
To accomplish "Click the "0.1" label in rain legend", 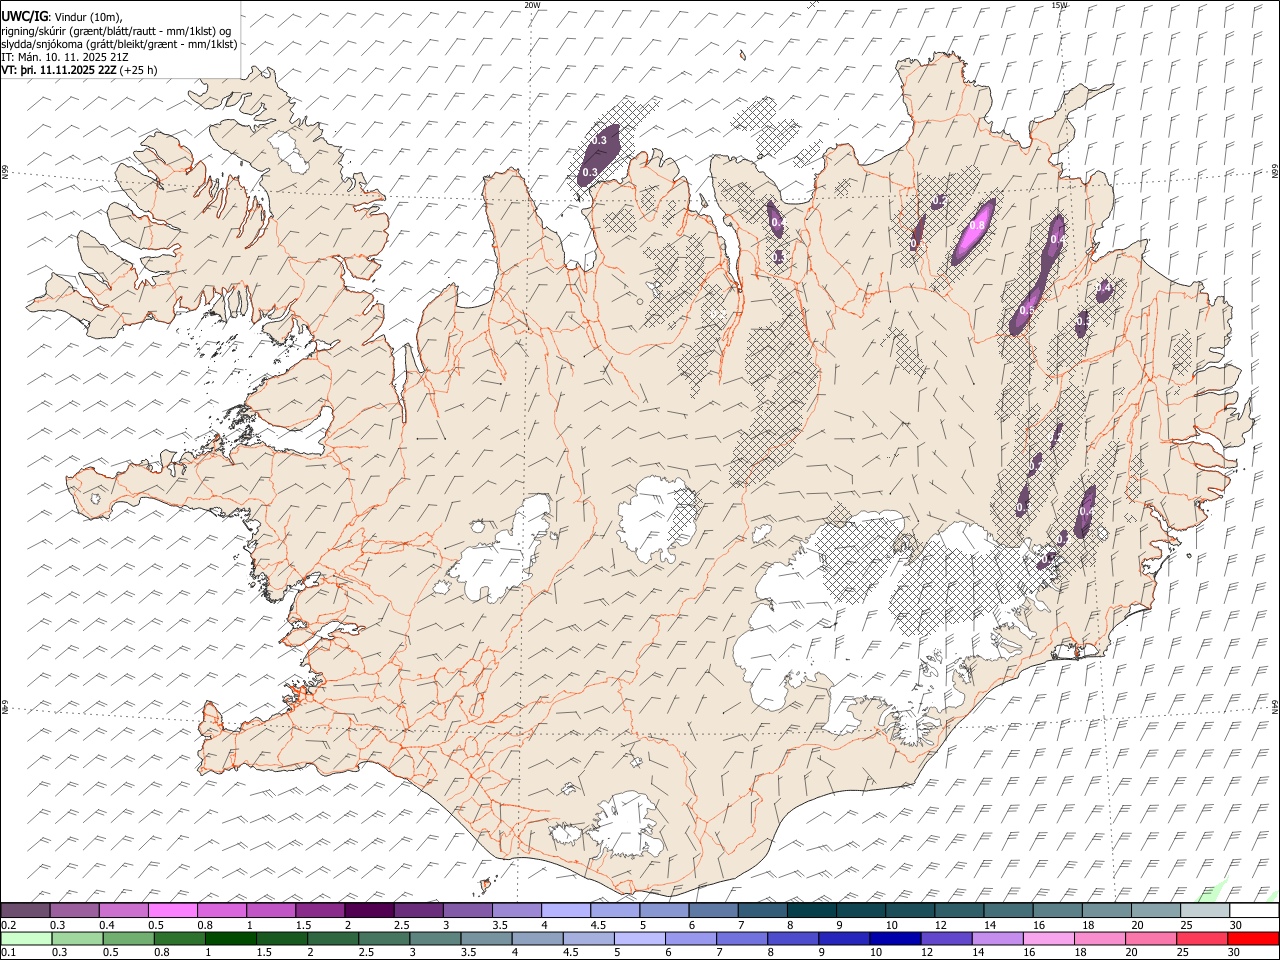I will (x=8, y=952).
